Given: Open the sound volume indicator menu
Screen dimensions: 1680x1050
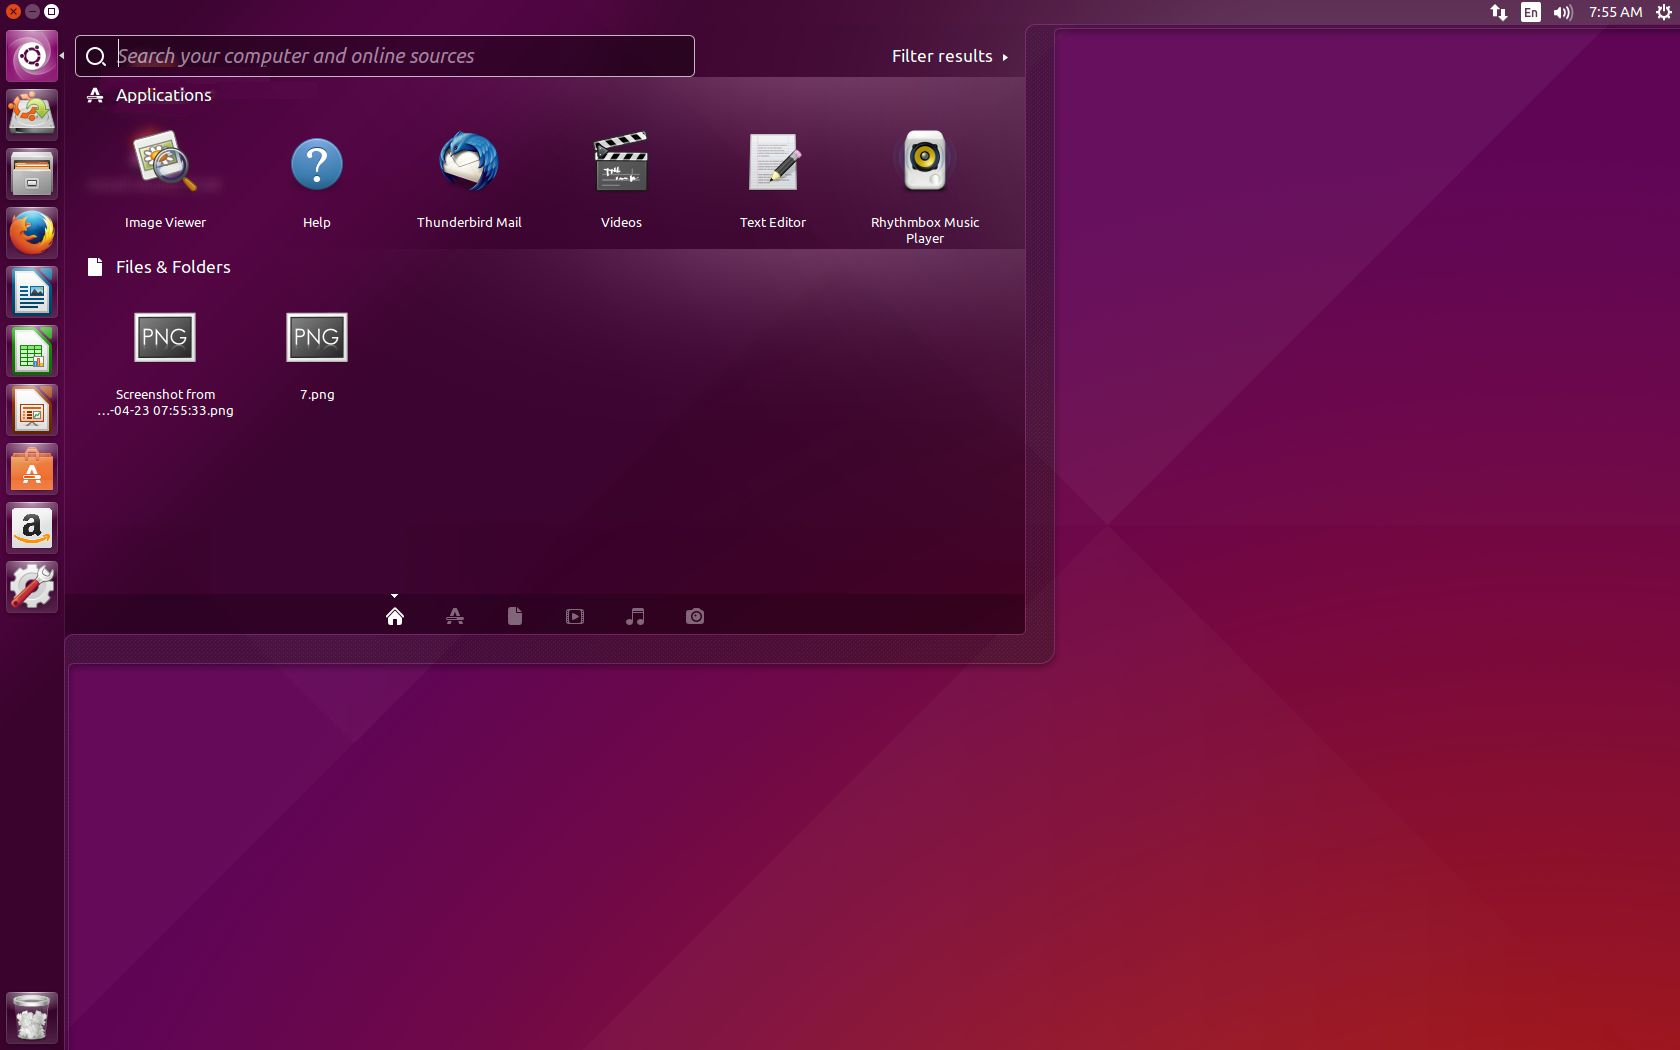Looking at the screenshot, I should coord(1563,13).
